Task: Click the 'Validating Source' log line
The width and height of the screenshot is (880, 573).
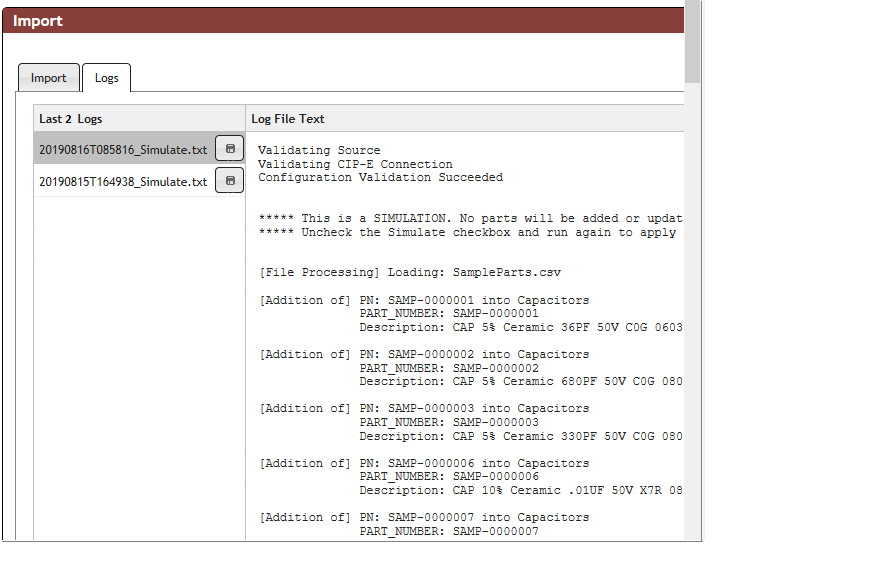Action: pos(319,150)
